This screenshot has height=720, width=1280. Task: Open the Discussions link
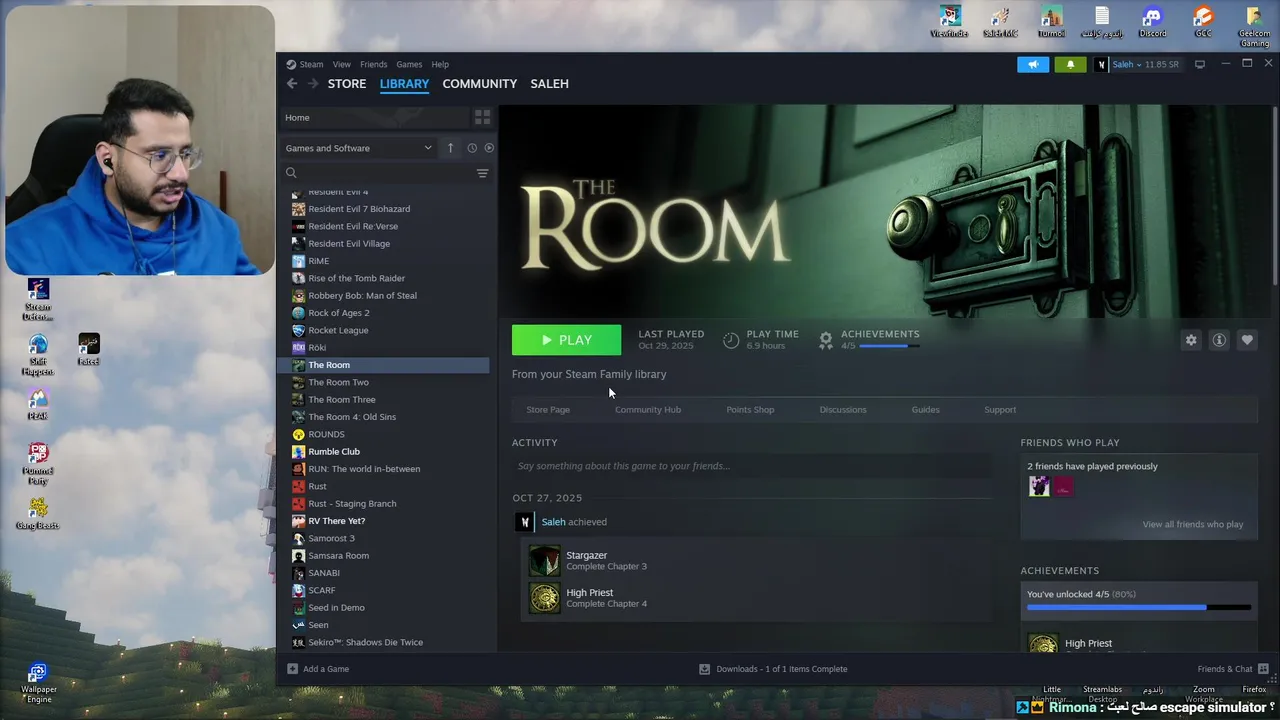[843, 409]
